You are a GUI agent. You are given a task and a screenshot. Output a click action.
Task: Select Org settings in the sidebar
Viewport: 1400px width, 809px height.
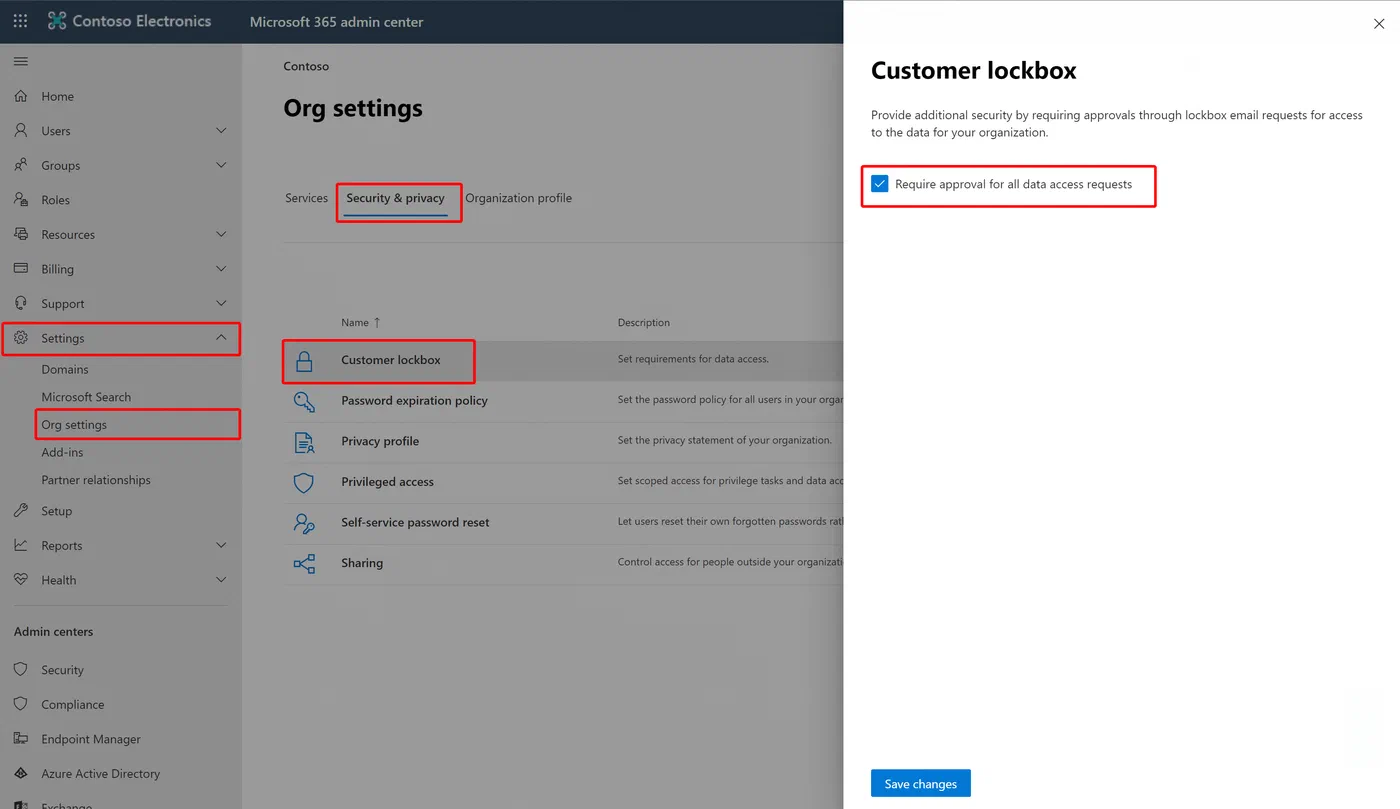[x=74, y=425]
